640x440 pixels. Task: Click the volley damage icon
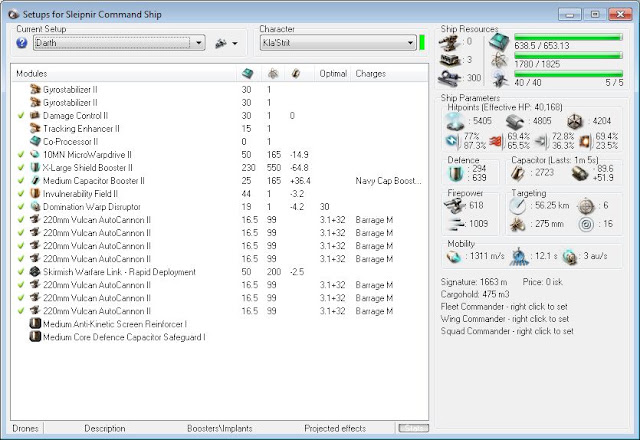[x=456, y=224]
